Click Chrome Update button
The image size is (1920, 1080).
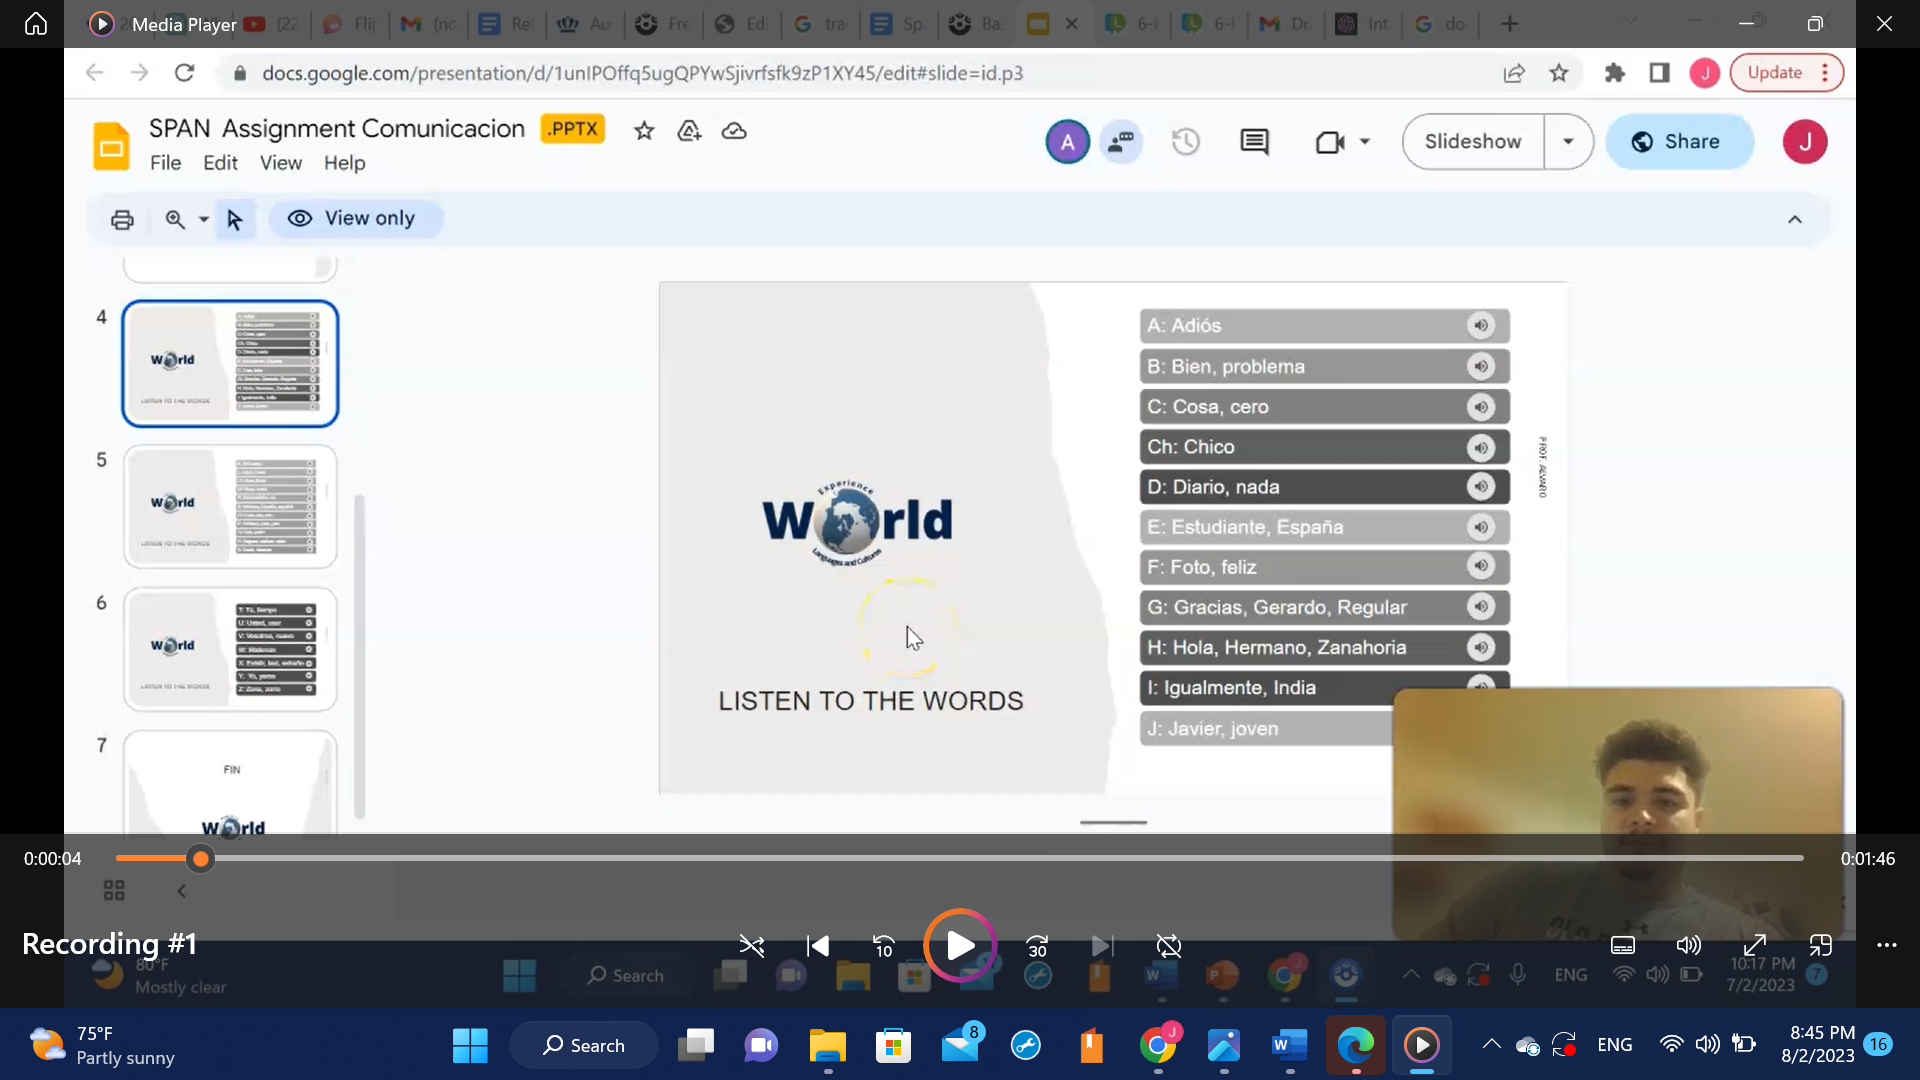(x=1787, y=73)
